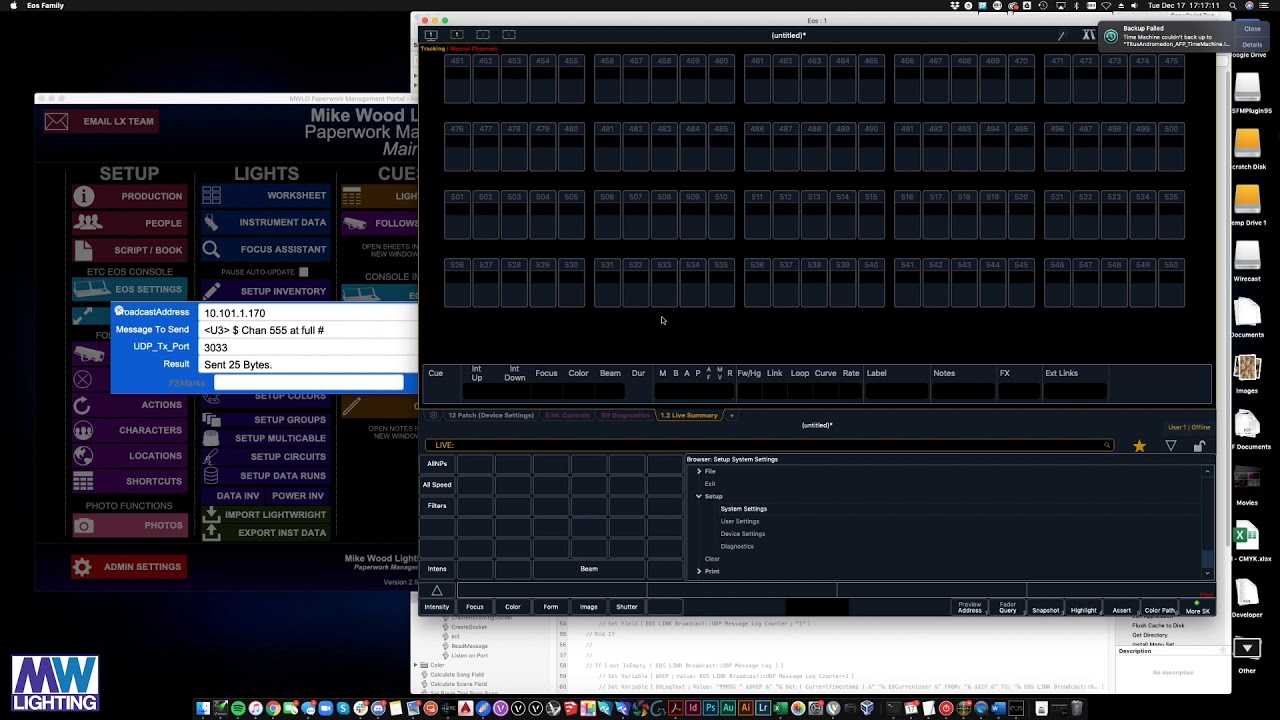Expand the Color folder in script tree

point(415,665)
